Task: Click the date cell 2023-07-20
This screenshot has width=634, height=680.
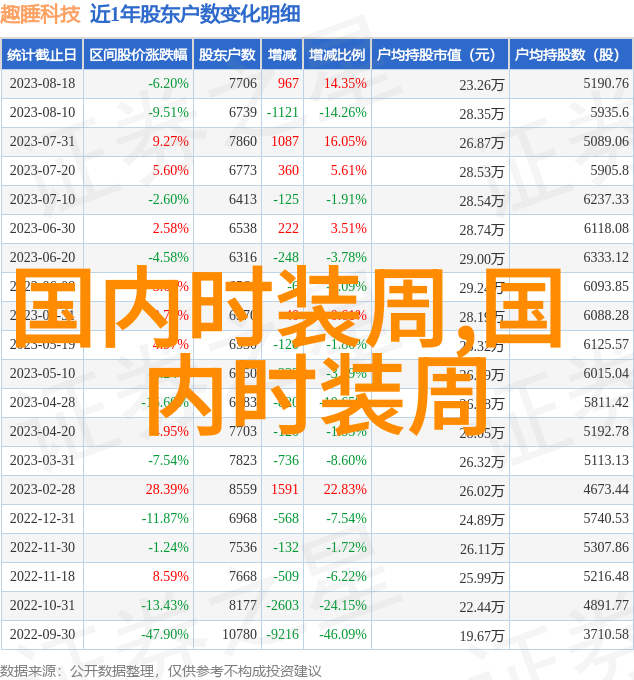Action: point(42,170)
